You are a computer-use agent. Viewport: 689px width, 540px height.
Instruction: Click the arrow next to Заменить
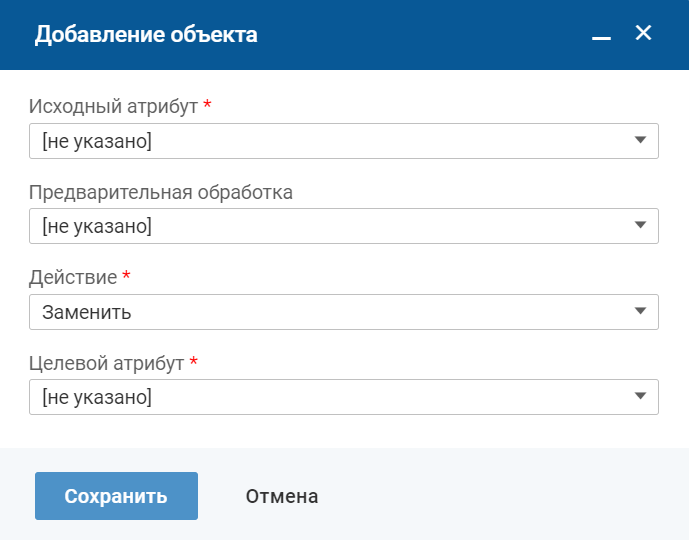click(641, 312)
